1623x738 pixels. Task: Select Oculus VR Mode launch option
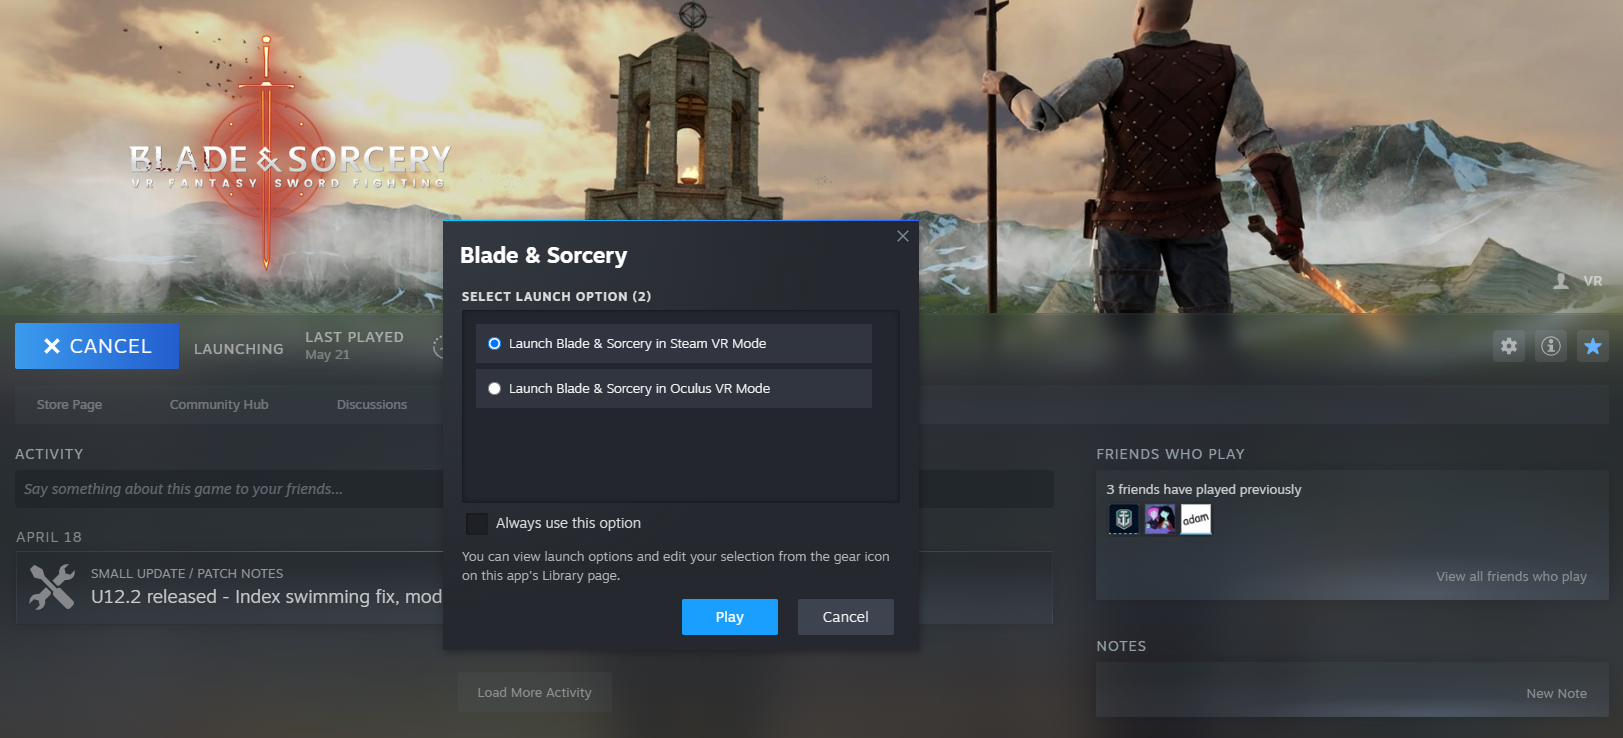[674, 388]
